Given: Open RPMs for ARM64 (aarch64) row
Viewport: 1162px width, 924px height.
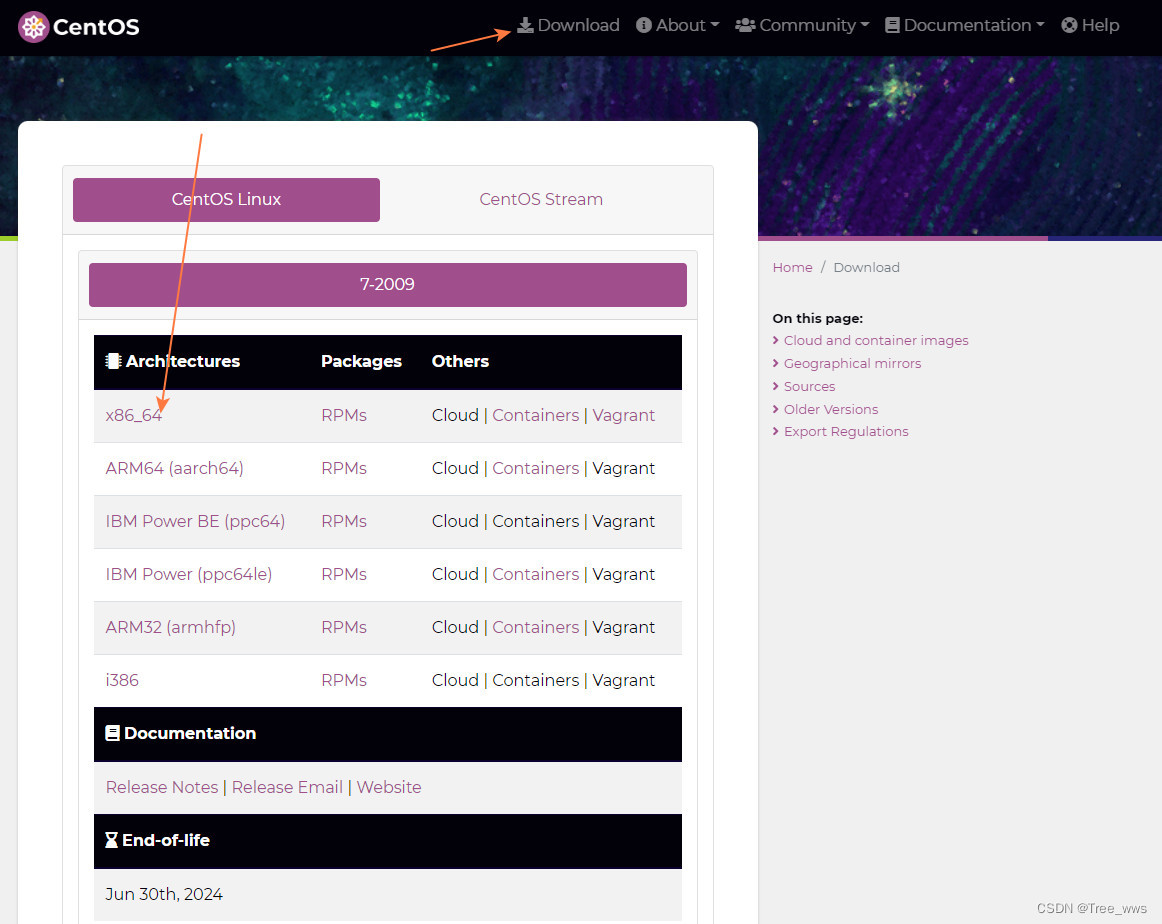Looking at the screenshot, I should click(x=344, y=468).
